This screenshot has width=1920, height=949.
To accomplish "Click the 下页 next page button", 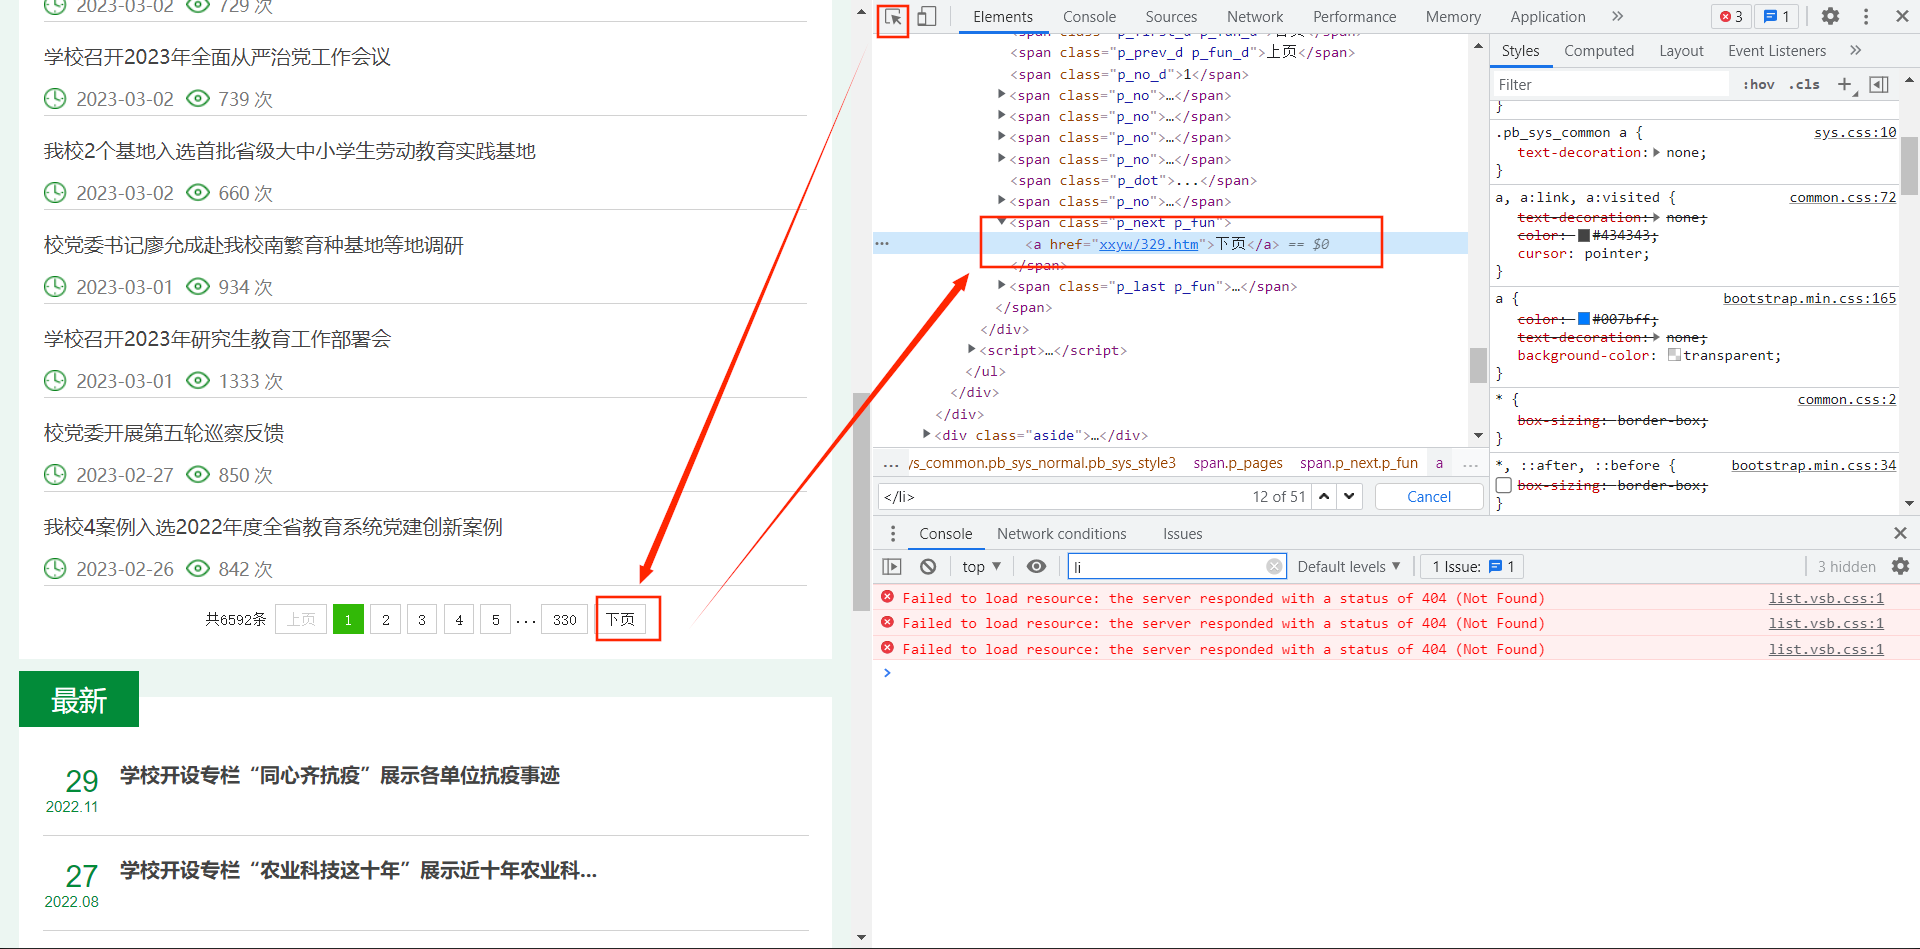I will [x=621, y=620].
